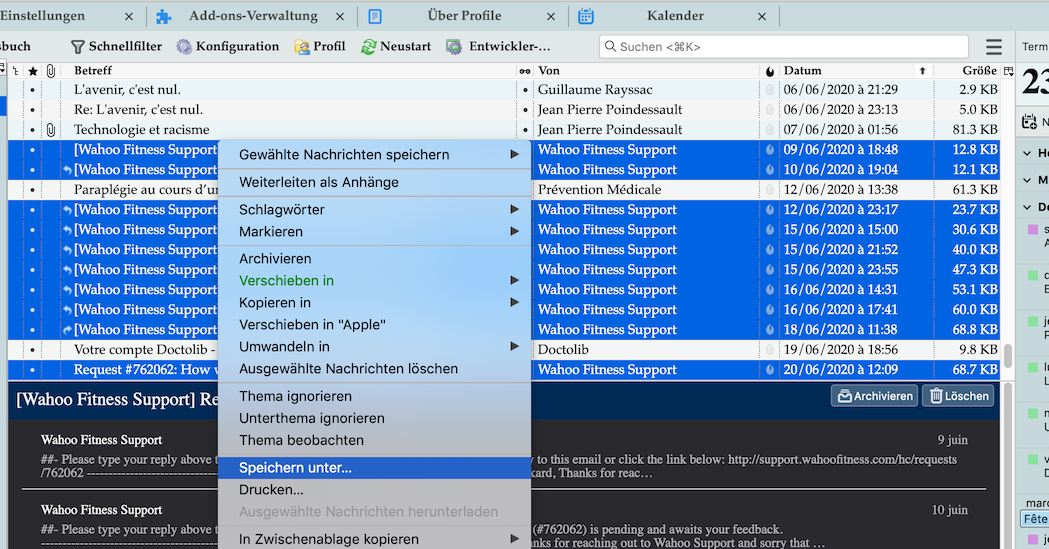The image size is (1049, 549).
Task: Sort by the Betreff column header
Action: pyautogui.click(x=288, y=71)
